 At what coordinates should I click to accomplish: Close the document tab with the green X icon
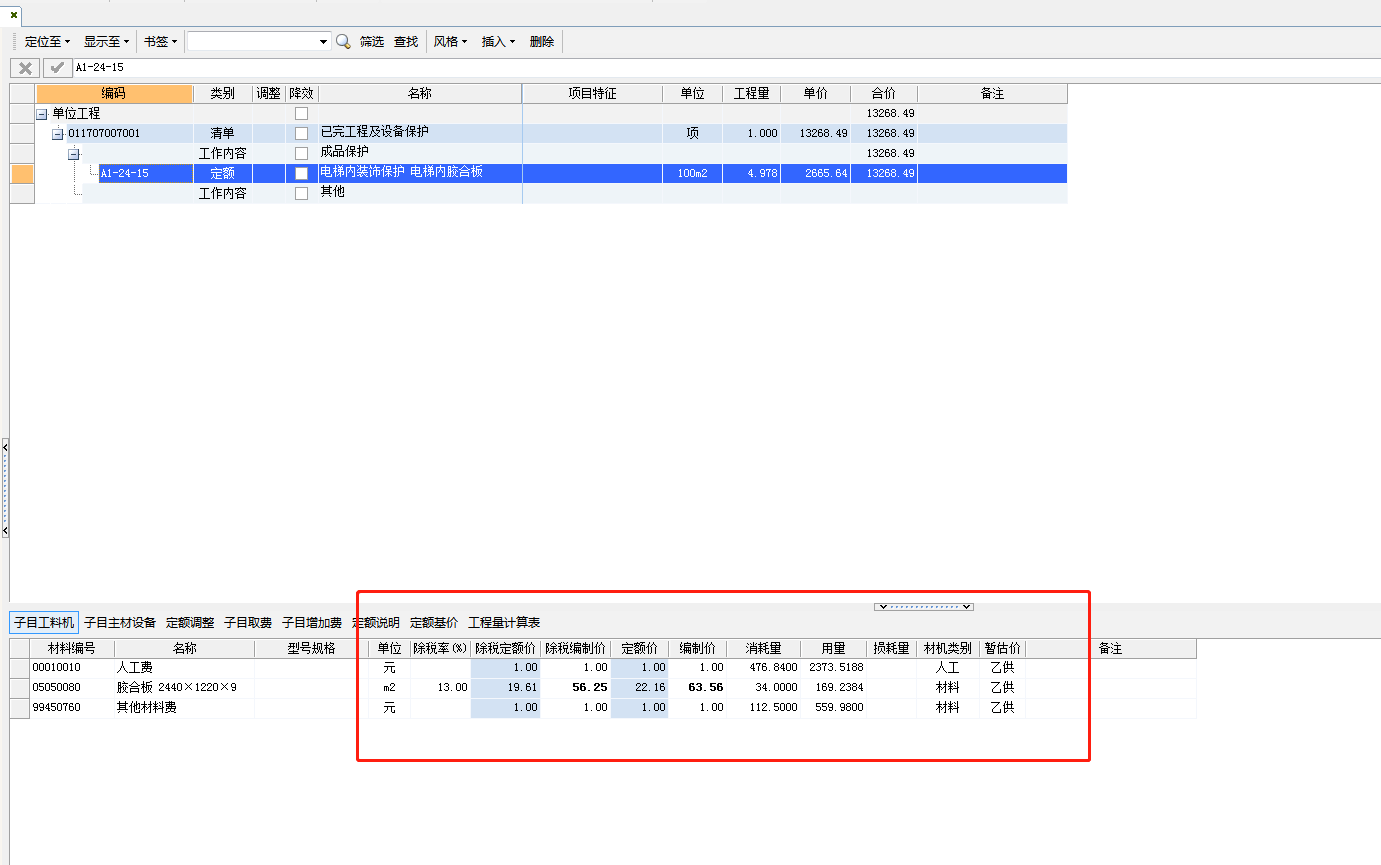(14, 15)
